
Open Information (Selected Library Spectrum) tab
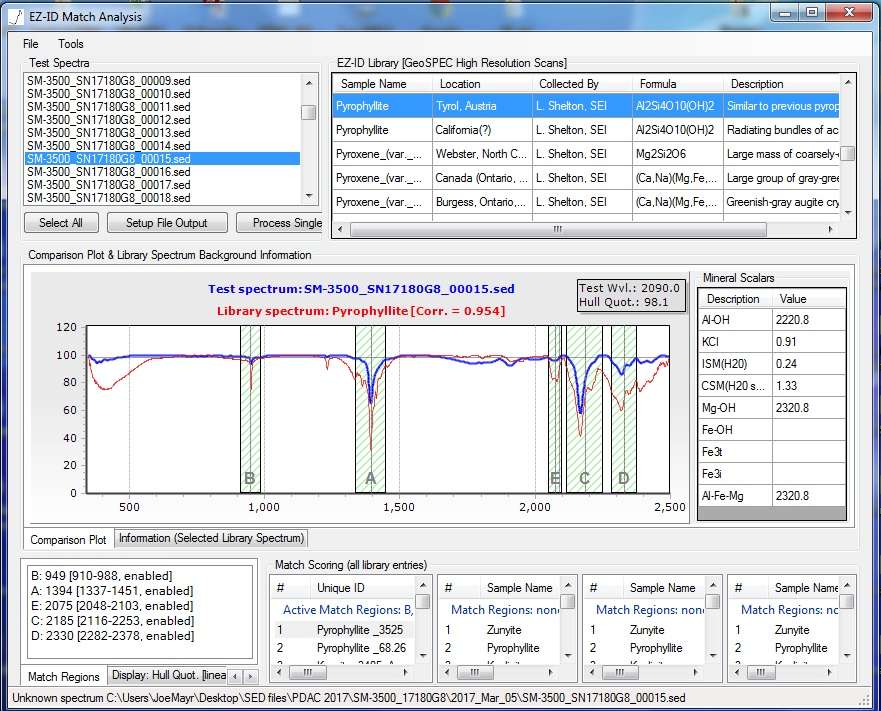[x=211, y=538]
